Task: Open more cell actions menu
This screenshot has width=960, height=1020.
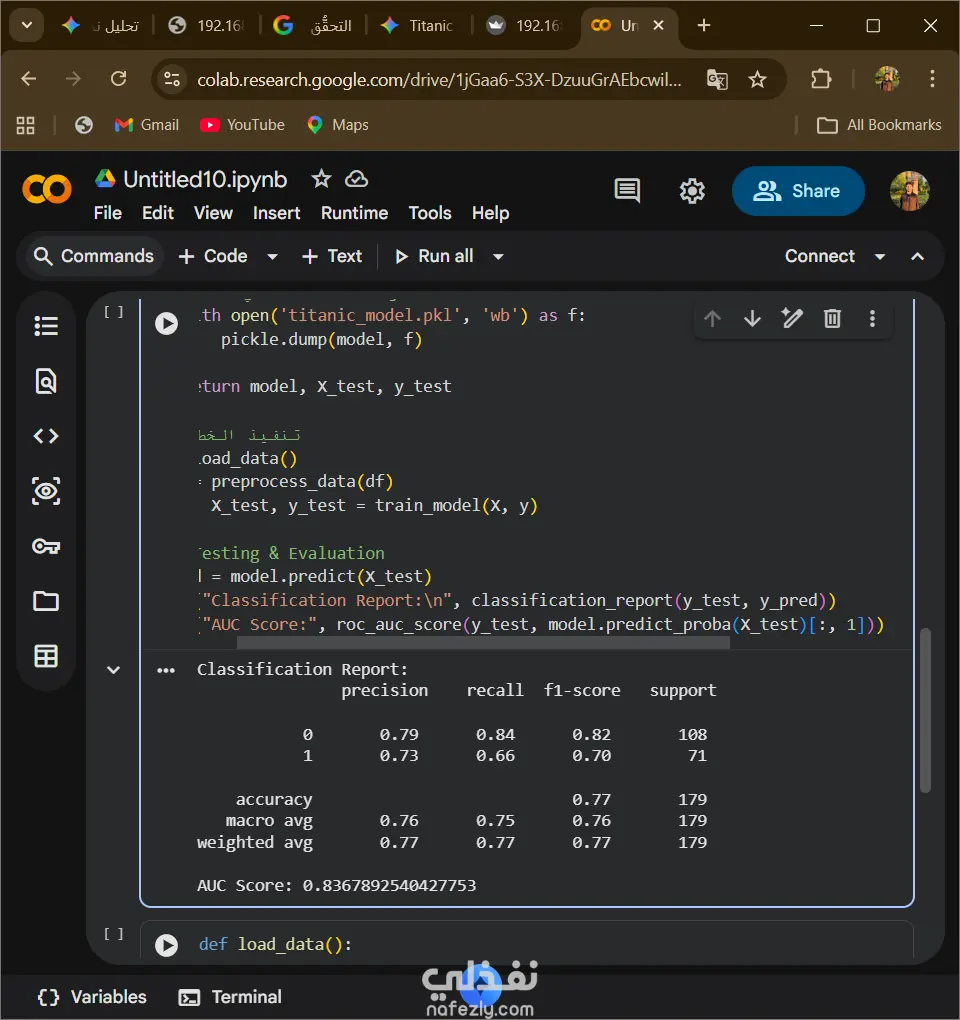Action: pyautogui.click(x=872, y=319)
